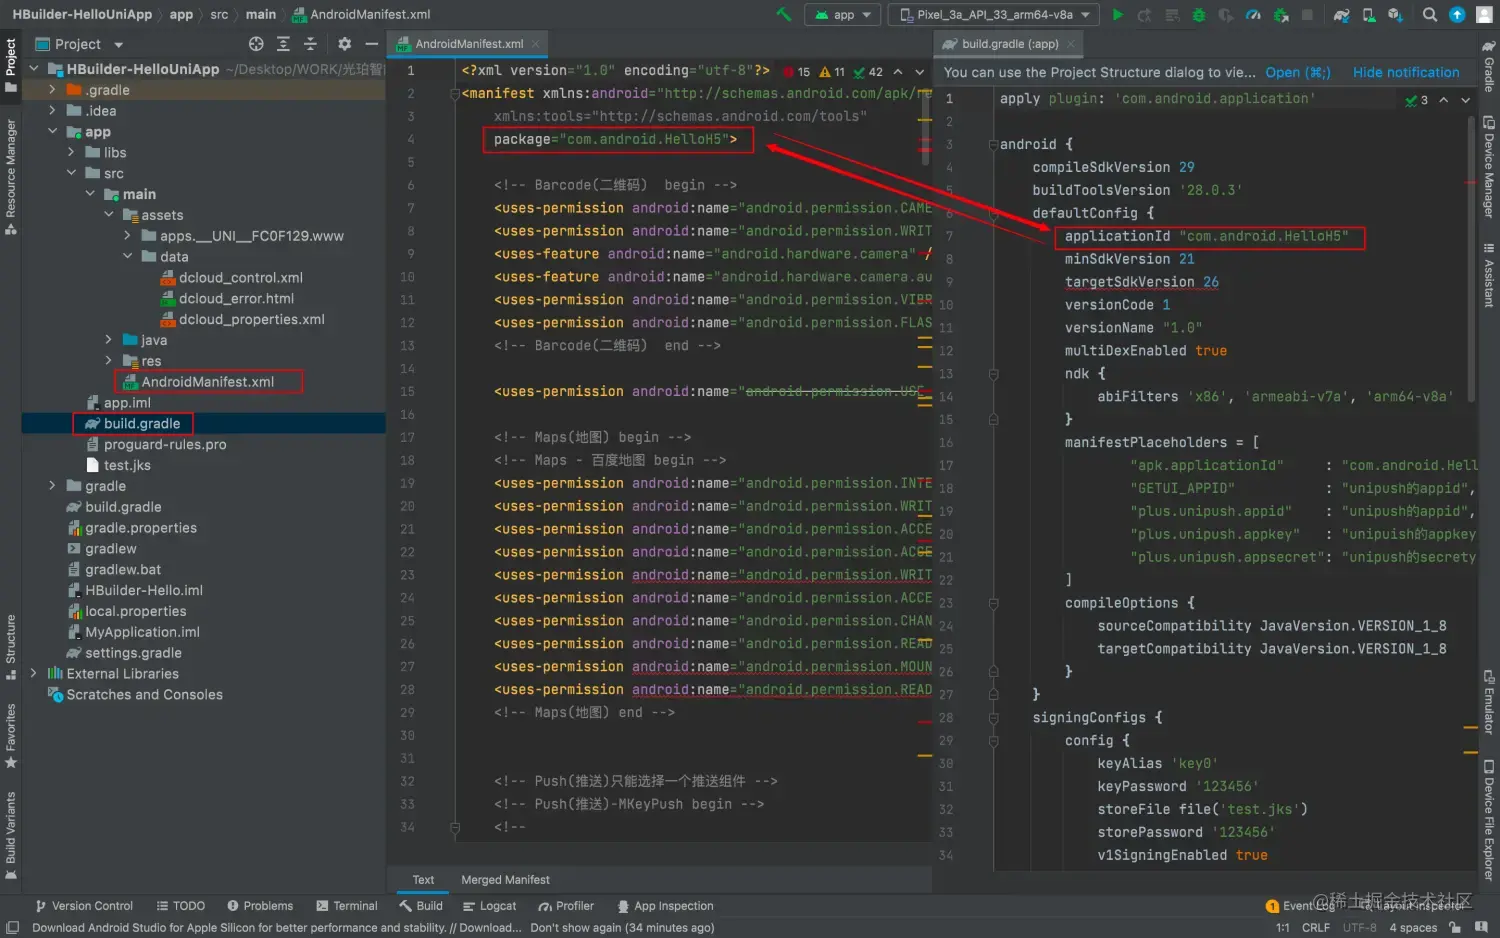Select settings.gradle file in tree
This screenshot has width=1500, height=938.
tap(133, 653)
